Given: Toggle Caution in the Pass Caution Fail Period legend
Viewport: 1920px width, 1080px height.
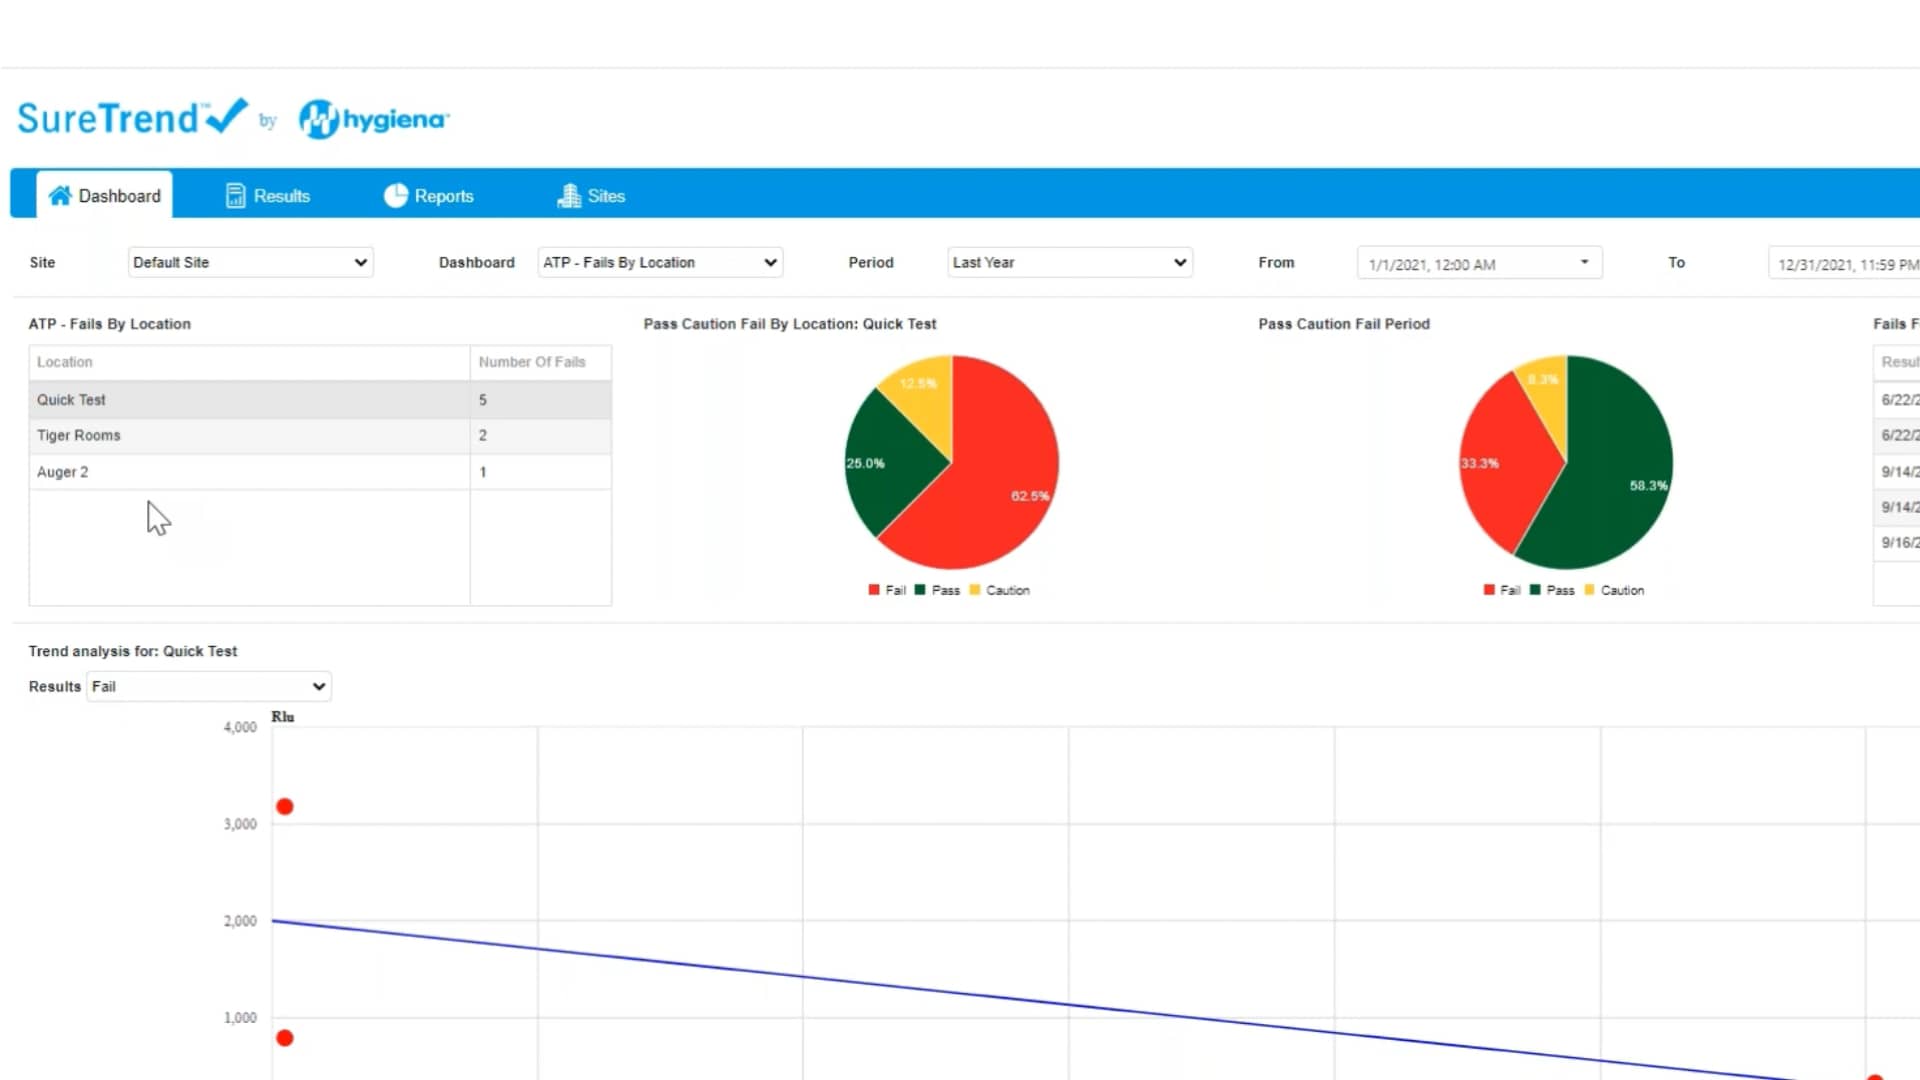Looking at the screenshot, I should pyautogui.click(x=1615, y=590).
